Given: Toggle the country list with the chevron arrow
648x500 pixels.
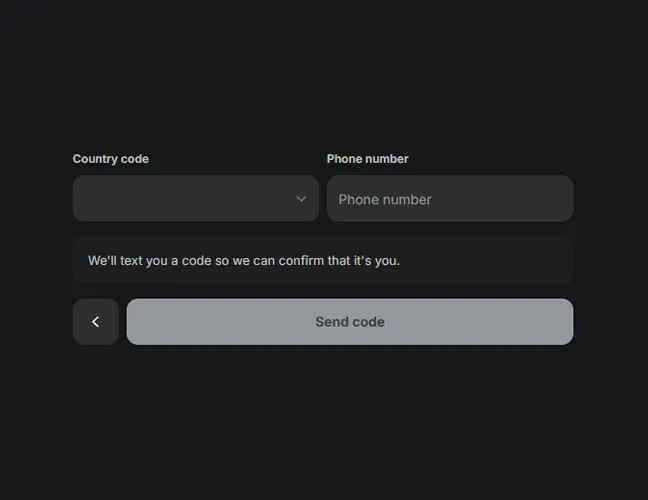Looking at the screenshot, I should click(x=301, y=199).
